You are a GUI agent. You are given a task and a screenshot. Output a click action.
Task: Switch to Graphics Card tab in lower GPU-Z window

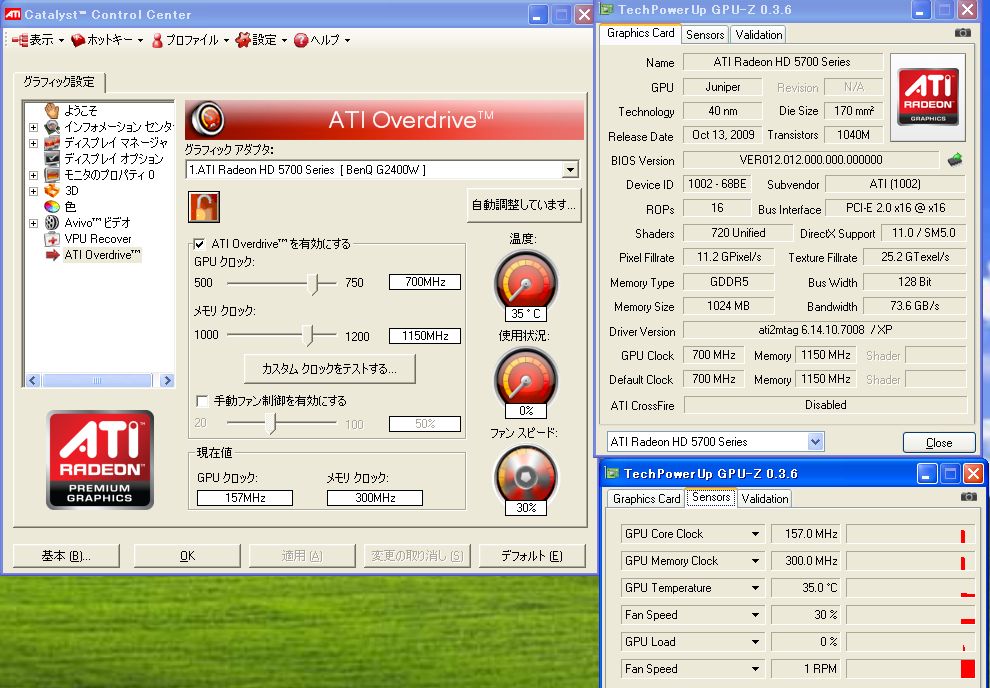tap(646, 499)
